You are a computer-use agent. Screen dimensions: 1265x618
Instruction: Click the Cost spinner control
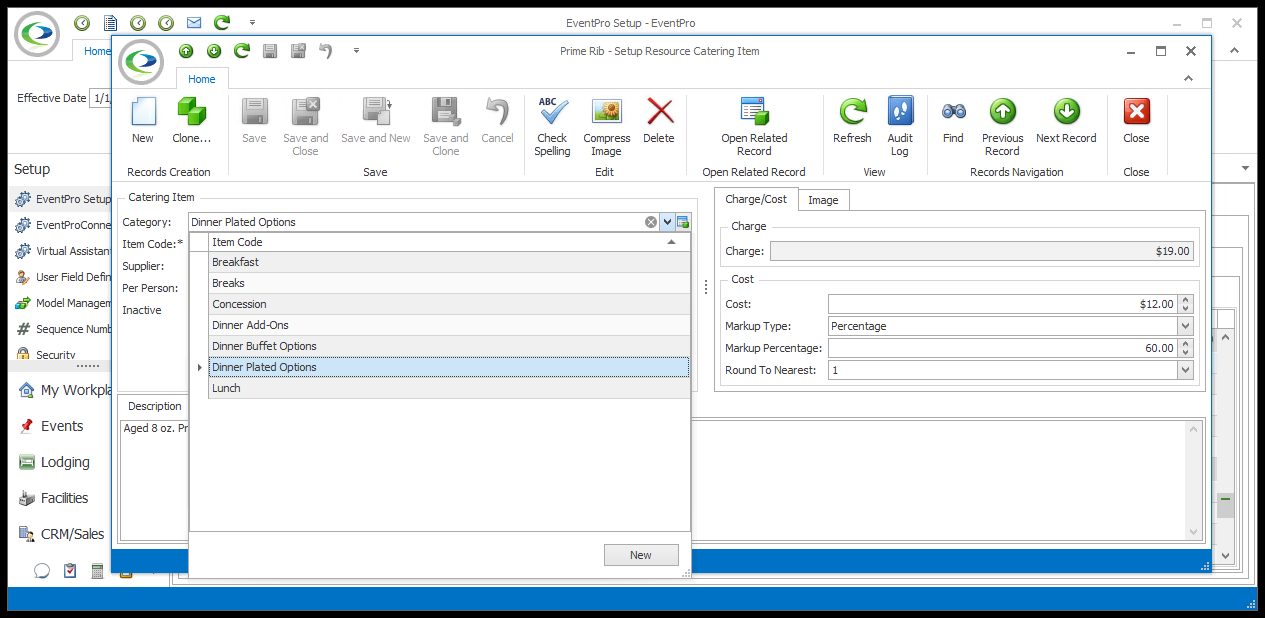pos(1186,304)
